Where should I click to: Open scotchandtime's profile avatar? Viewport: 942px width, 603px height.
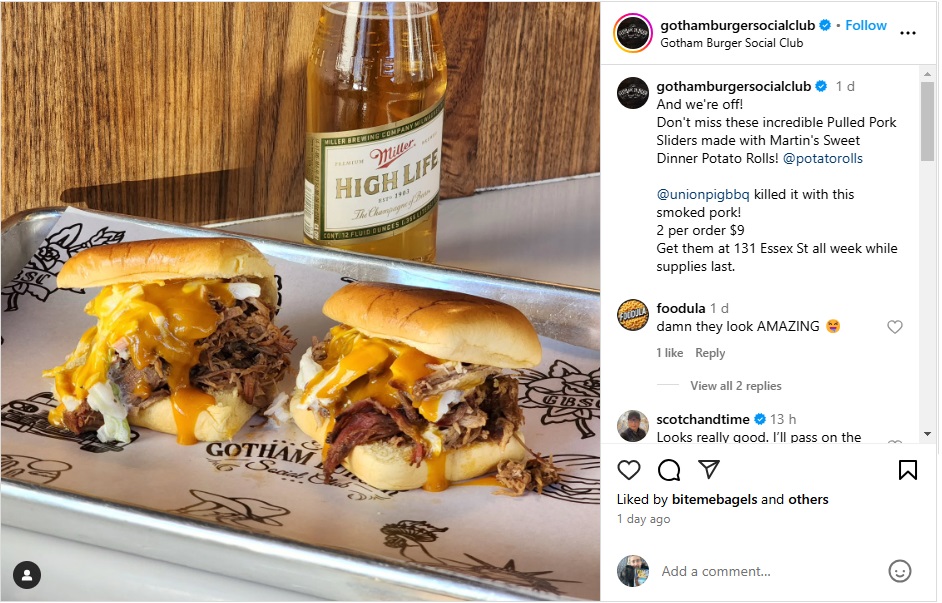coord(633,426)
